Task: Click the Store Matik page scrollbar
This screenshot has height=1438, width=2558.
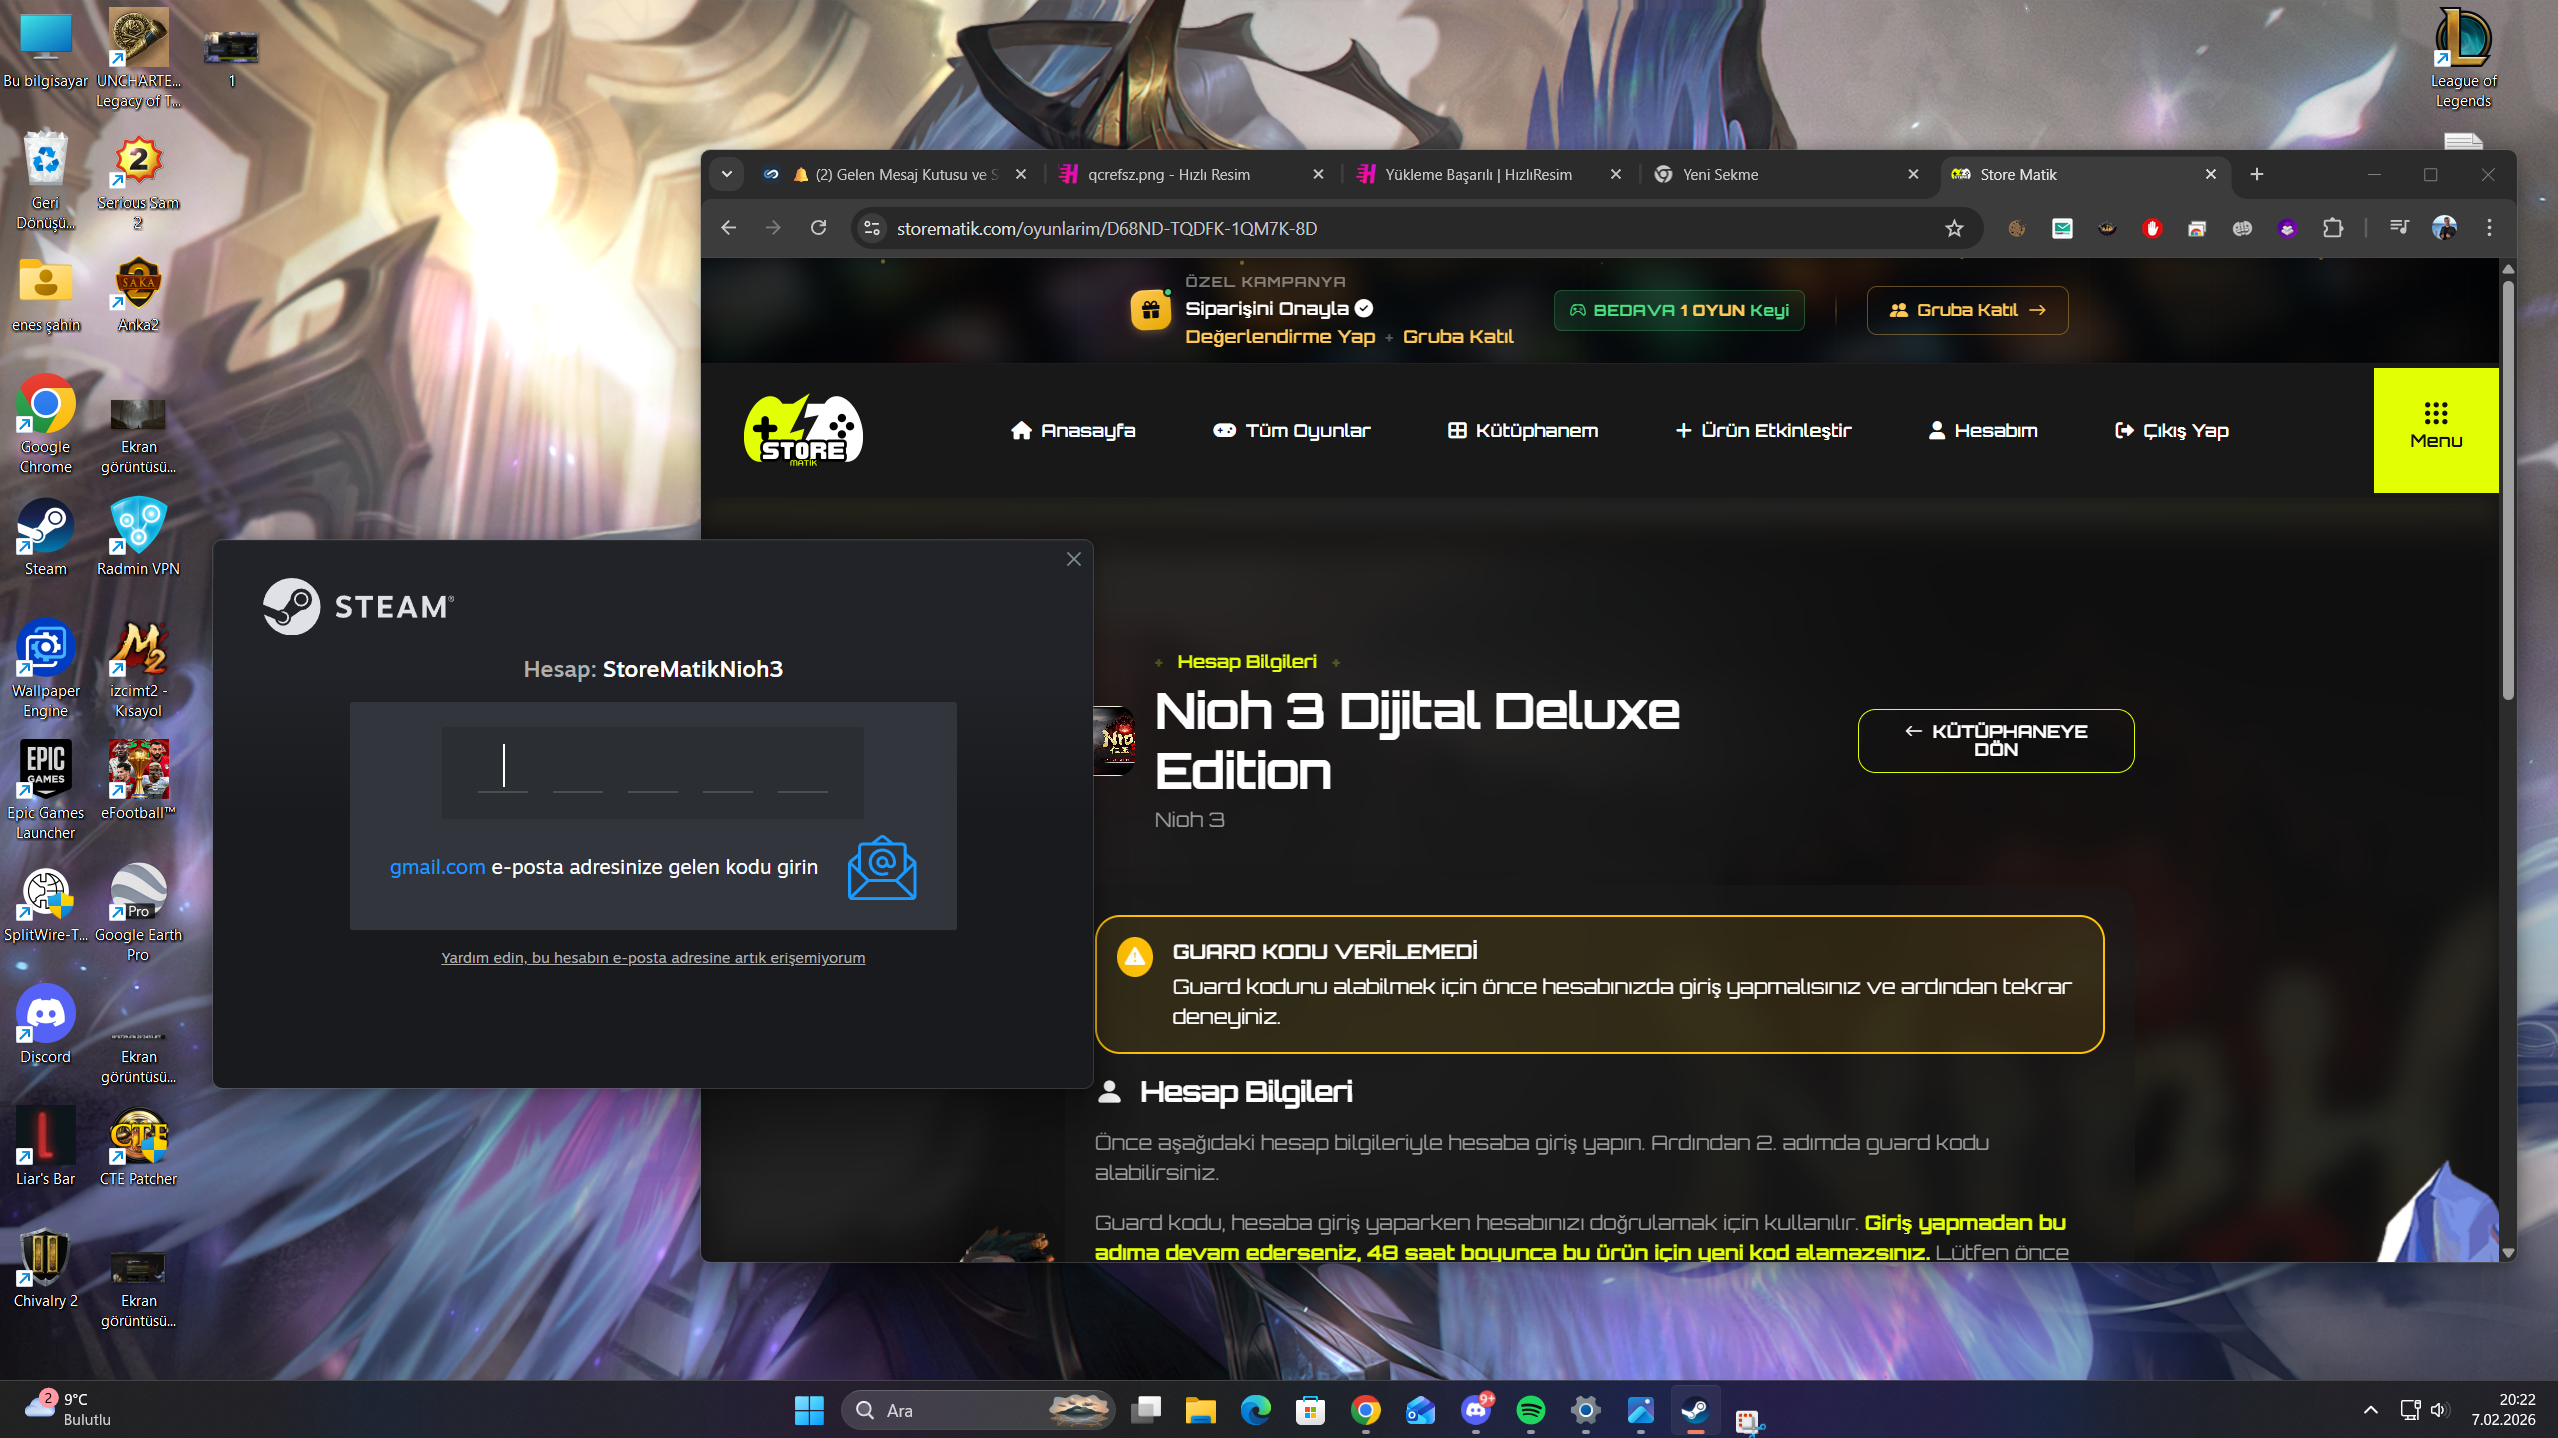Action: (x=2507, y=490)
